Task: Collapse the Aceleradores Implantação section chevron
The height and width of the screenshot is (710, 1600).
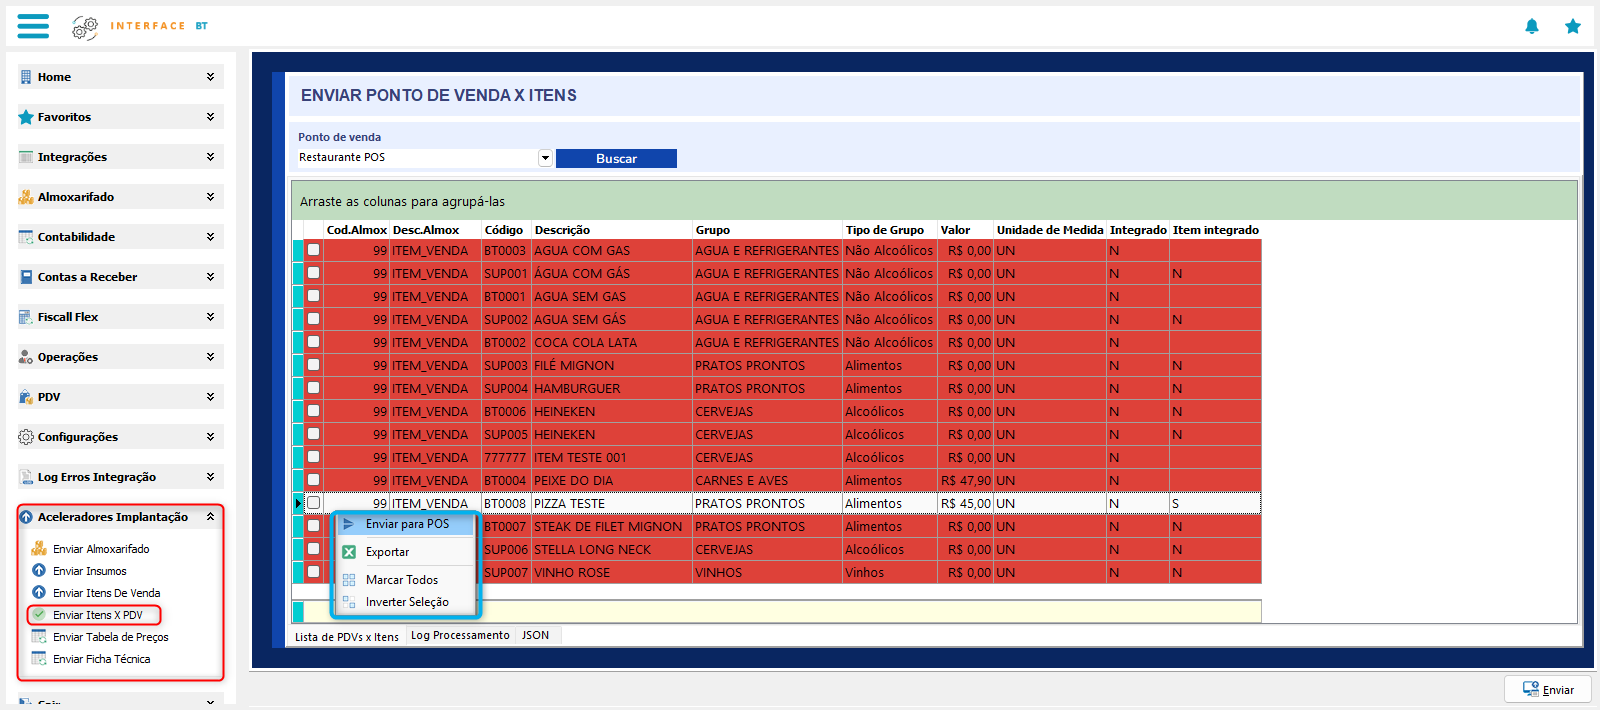Action: tap(210, 516)
